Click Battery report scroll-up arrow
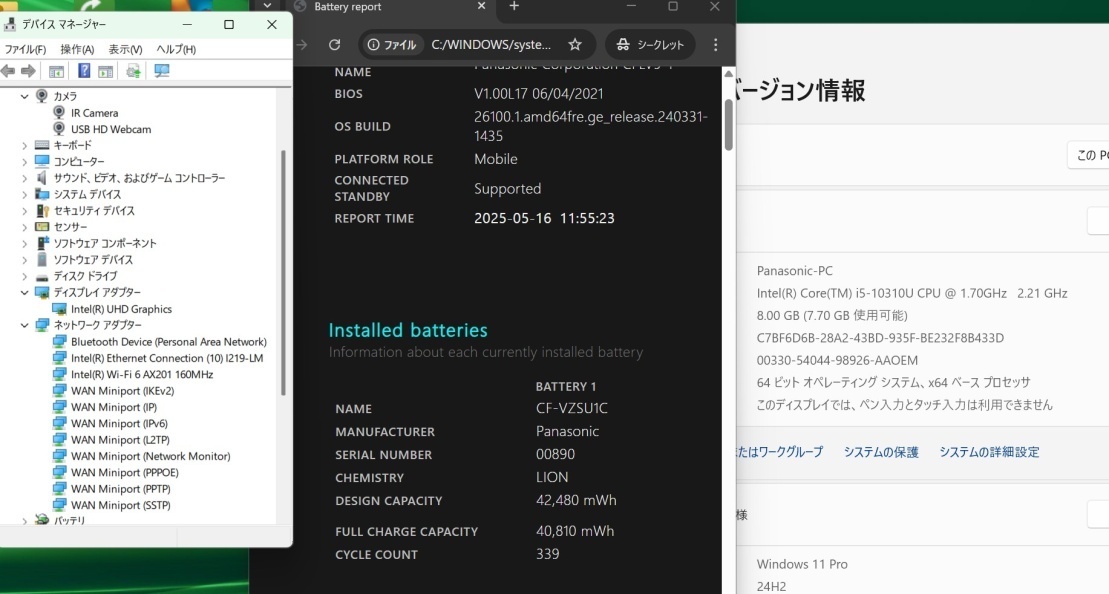Image resolution: width=1109 pixels, height=594 pixels. [728, 74]
